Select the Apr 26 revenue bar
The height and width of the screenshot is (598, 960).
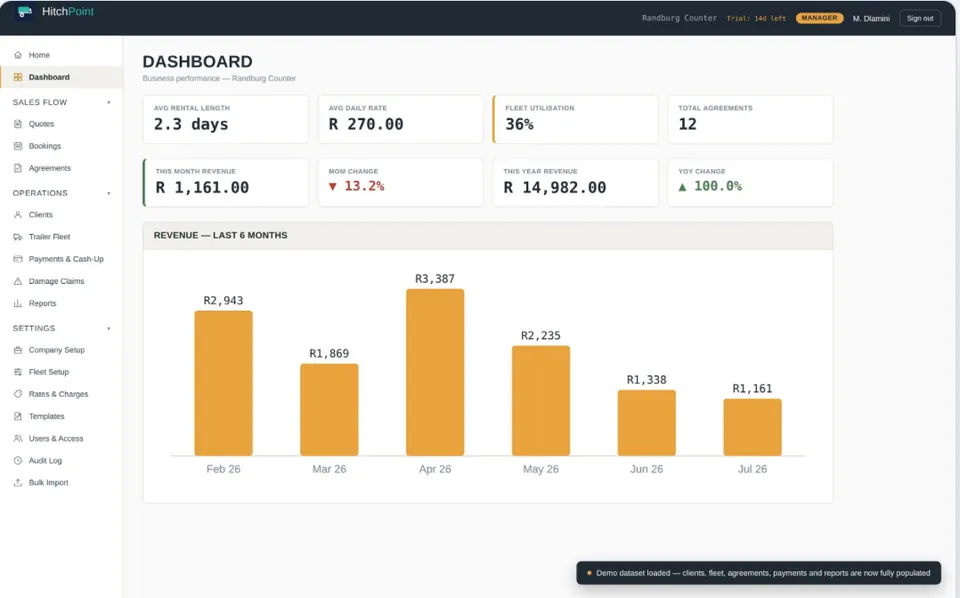pyautogui.click(x=435, y=372)
